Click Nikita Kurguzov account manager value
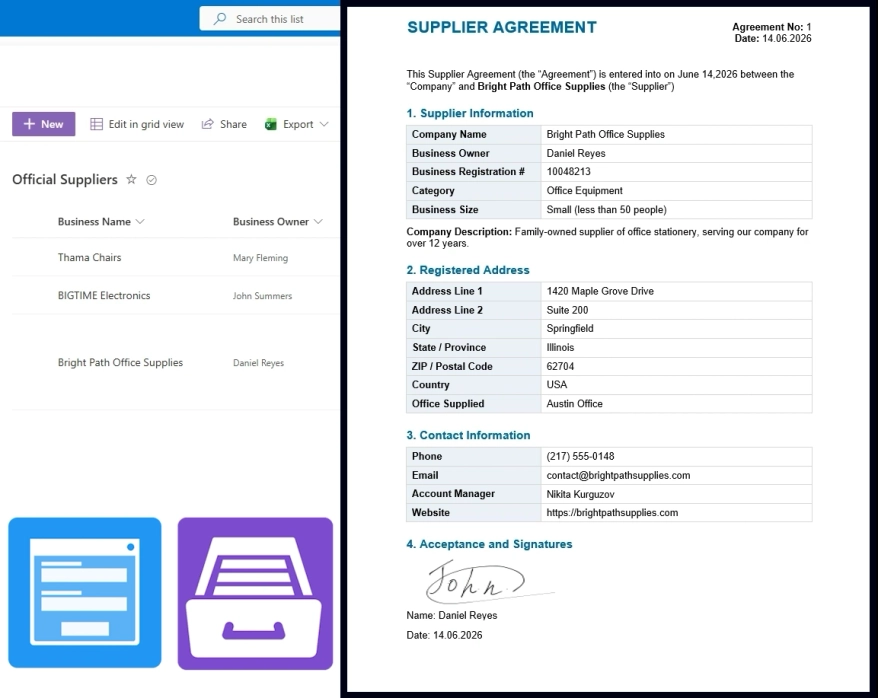Viewport: 878px width, 698px height. click(581, 494)
